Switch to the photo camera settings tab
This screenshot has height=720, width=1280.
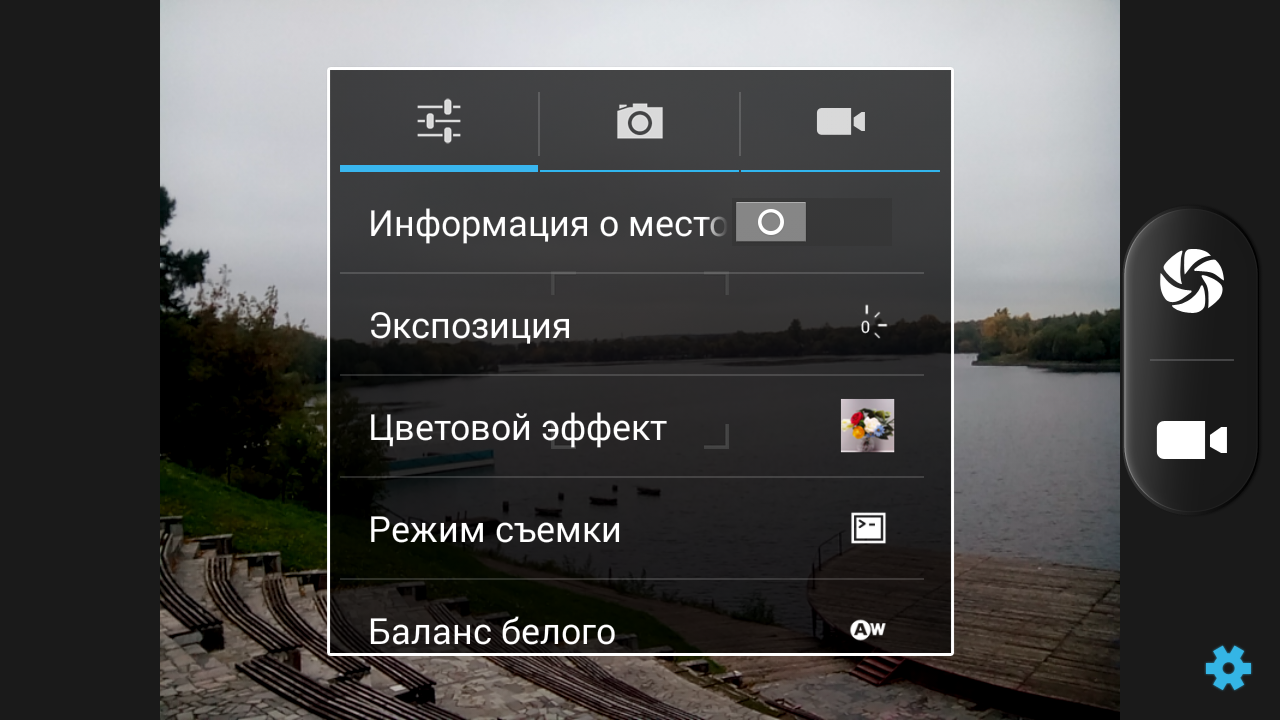pos(640,122)
